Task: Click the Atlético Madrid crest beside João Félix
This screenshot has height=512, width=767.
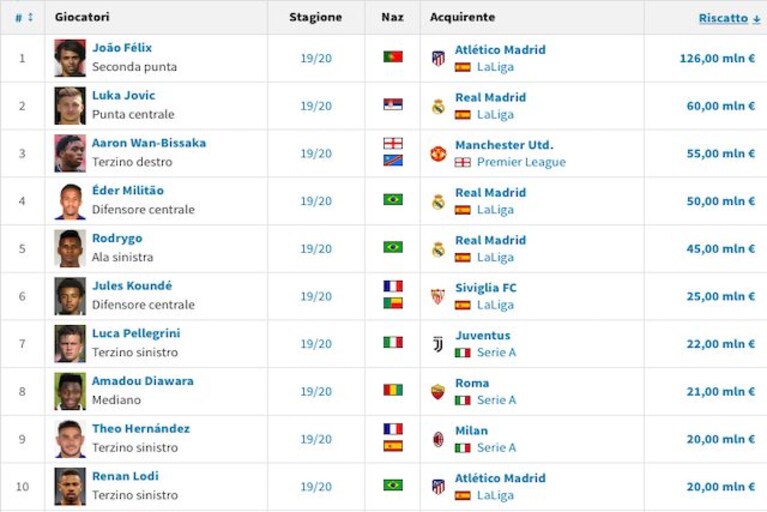Action: pos(438,58)
